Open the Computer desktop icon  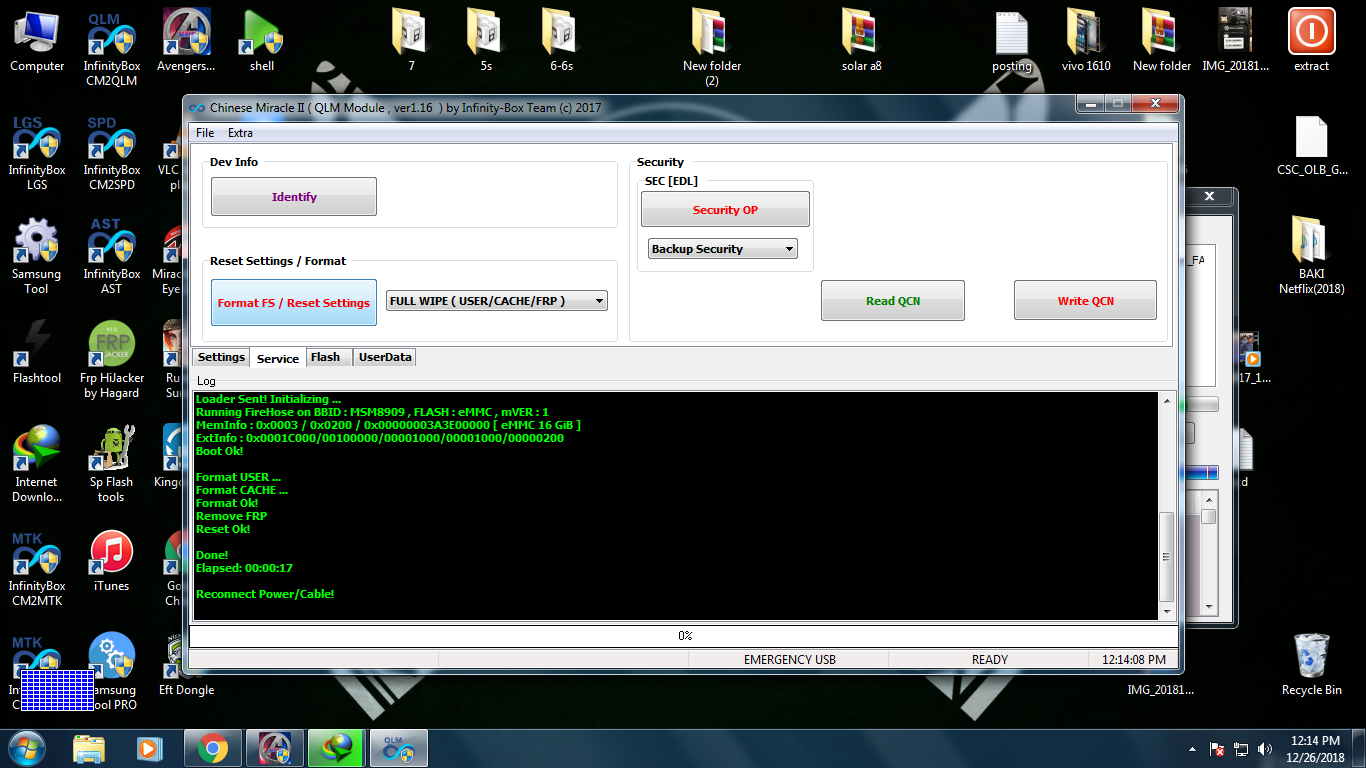tap(37, 41)
